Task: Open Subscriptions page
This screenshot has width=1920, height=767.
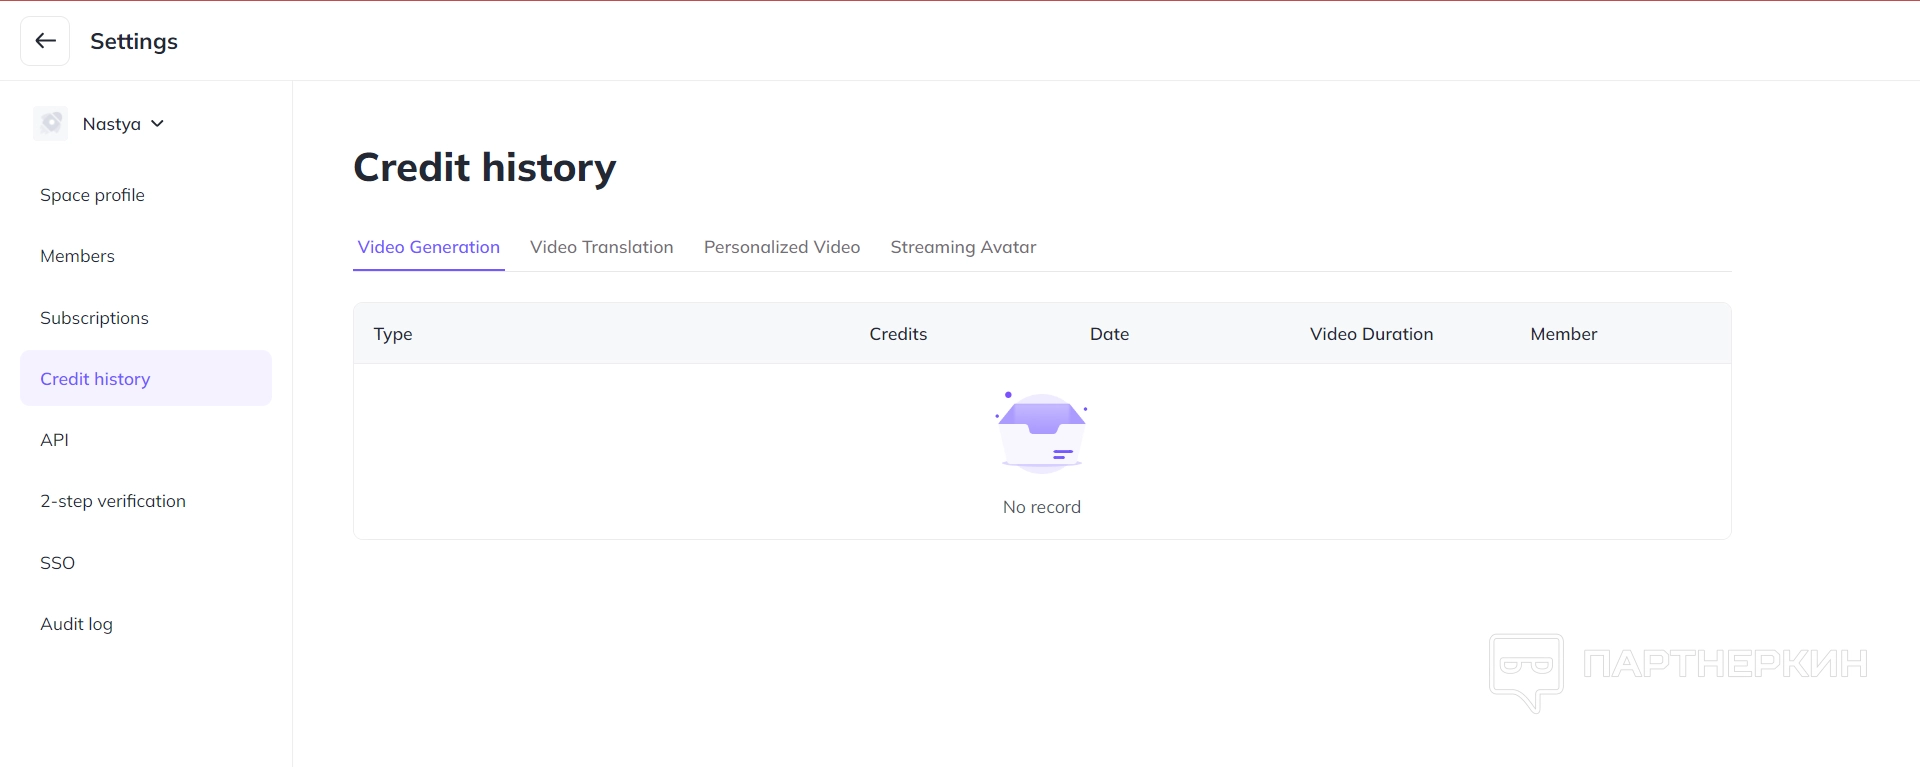Action: [94, 318]
